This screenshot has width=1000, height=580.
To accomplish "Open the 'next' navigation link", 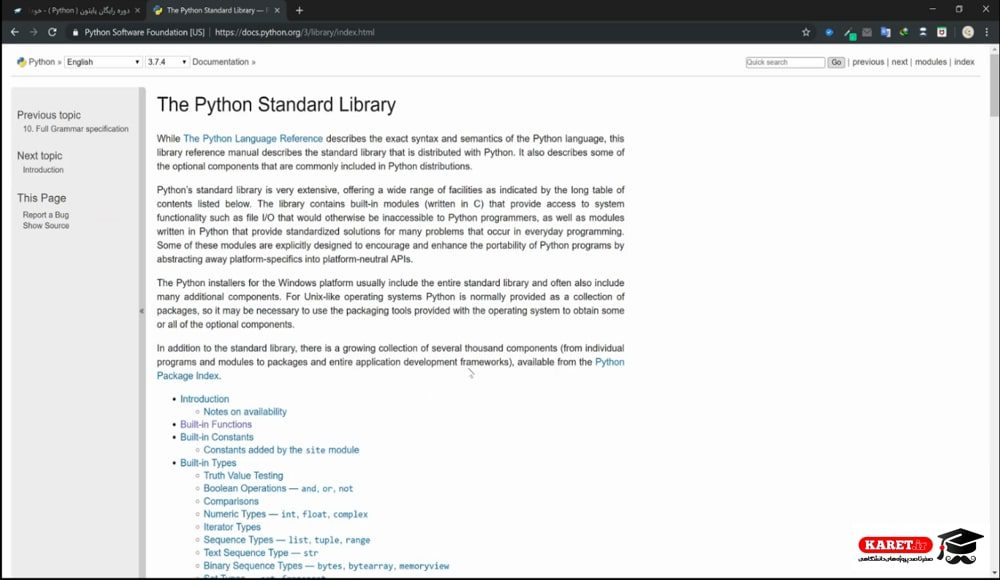I will pos(899,62).
